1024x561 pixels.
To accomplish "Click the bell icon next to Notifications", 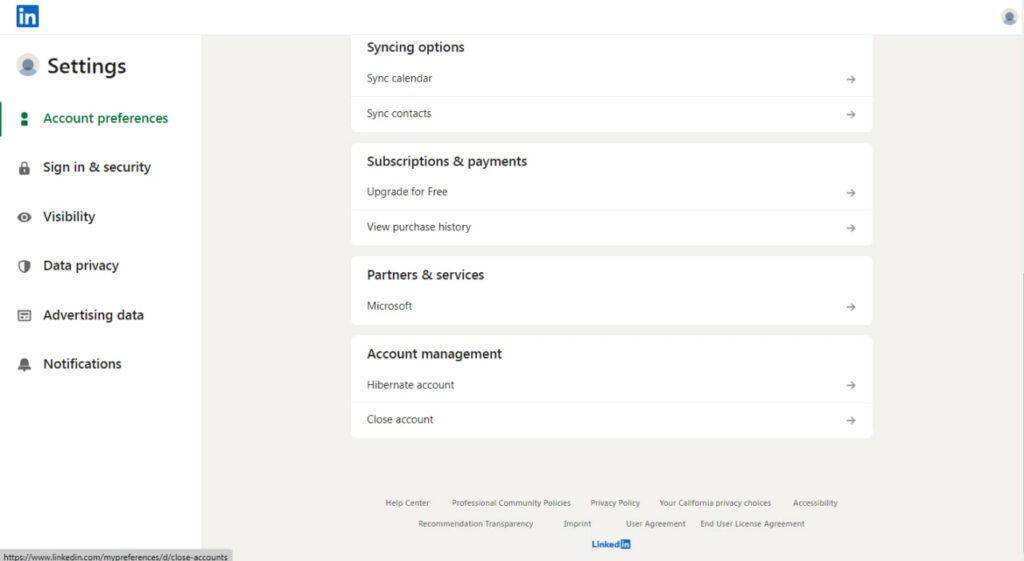I will (x=25, y=365).
